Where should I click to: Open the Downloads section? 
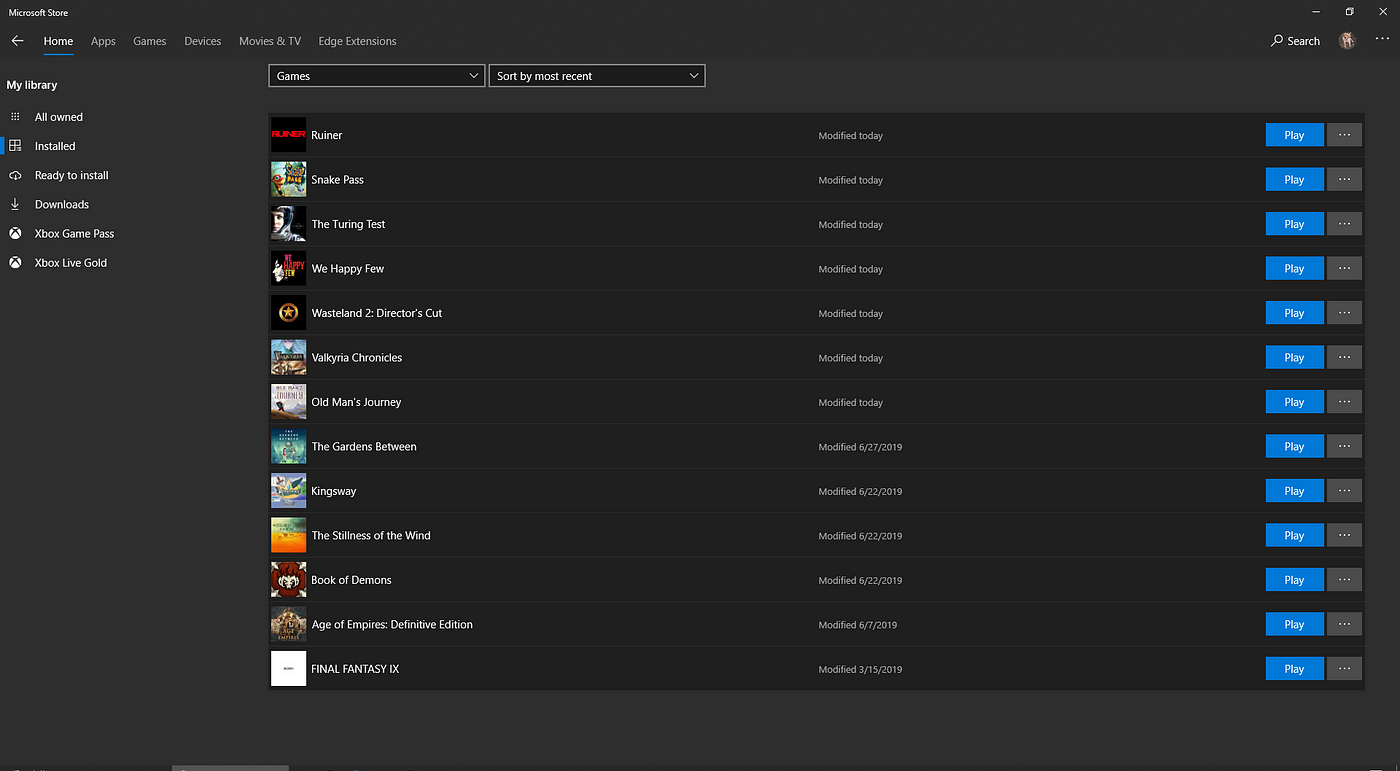coord(62,204)
